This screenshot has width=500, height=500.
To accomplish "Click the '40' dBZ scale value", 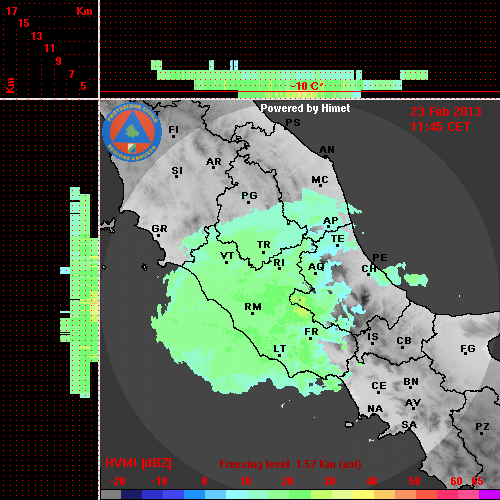I will pos(371,481).
